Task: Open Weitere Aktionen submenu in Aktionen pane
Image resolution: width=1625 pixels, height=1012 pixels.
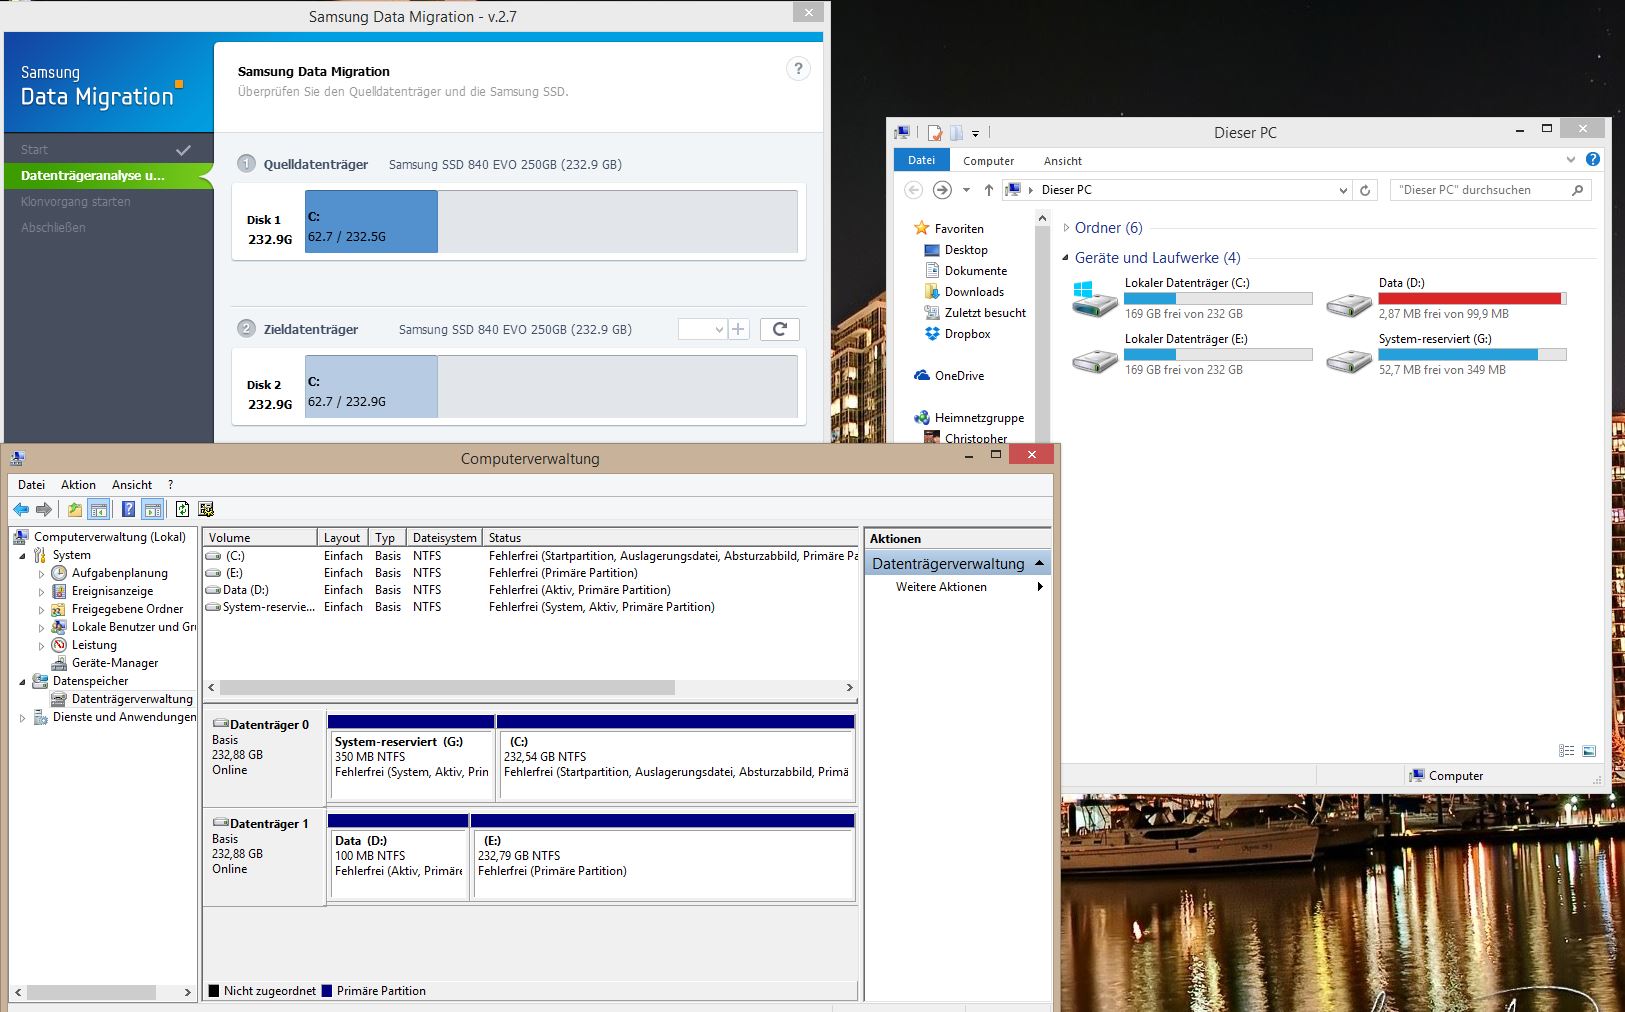Action: coord(957,587)
